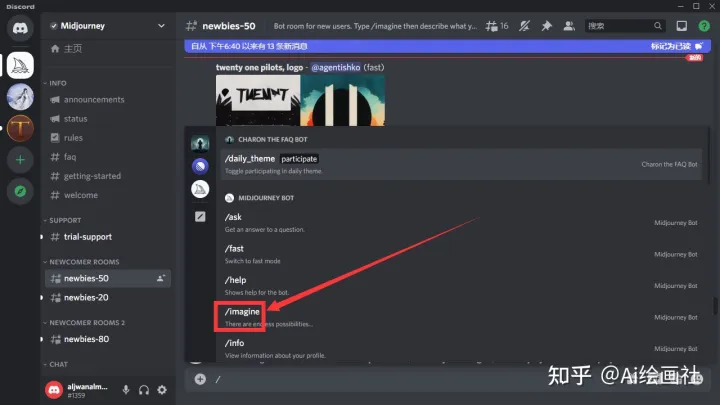Open the announcements channel
This screenshot has width=720, height=405.
(x=94, y=100)
